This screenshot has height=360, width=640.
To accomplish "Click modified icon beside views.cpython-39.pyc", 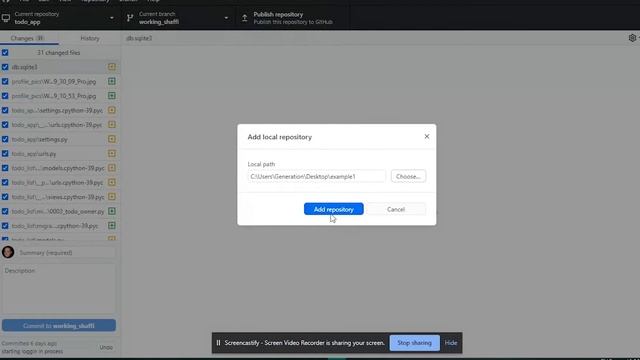I will (x=111, y=197).
